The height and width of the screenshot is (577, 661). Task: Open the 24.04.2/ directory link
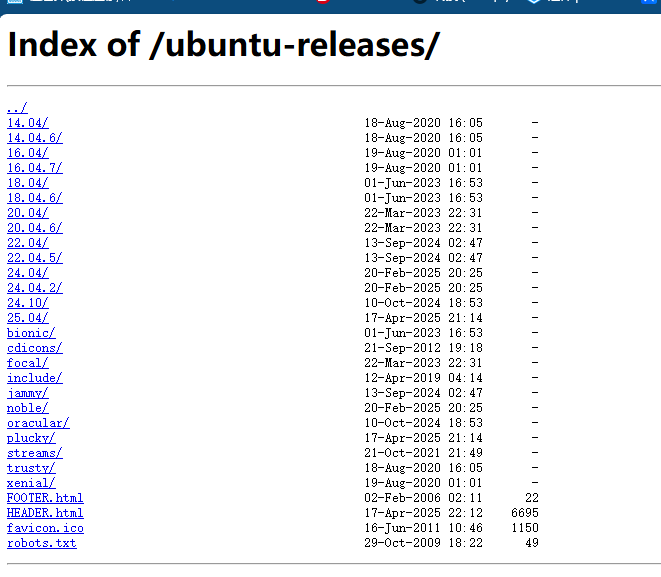tap(35, 288)
